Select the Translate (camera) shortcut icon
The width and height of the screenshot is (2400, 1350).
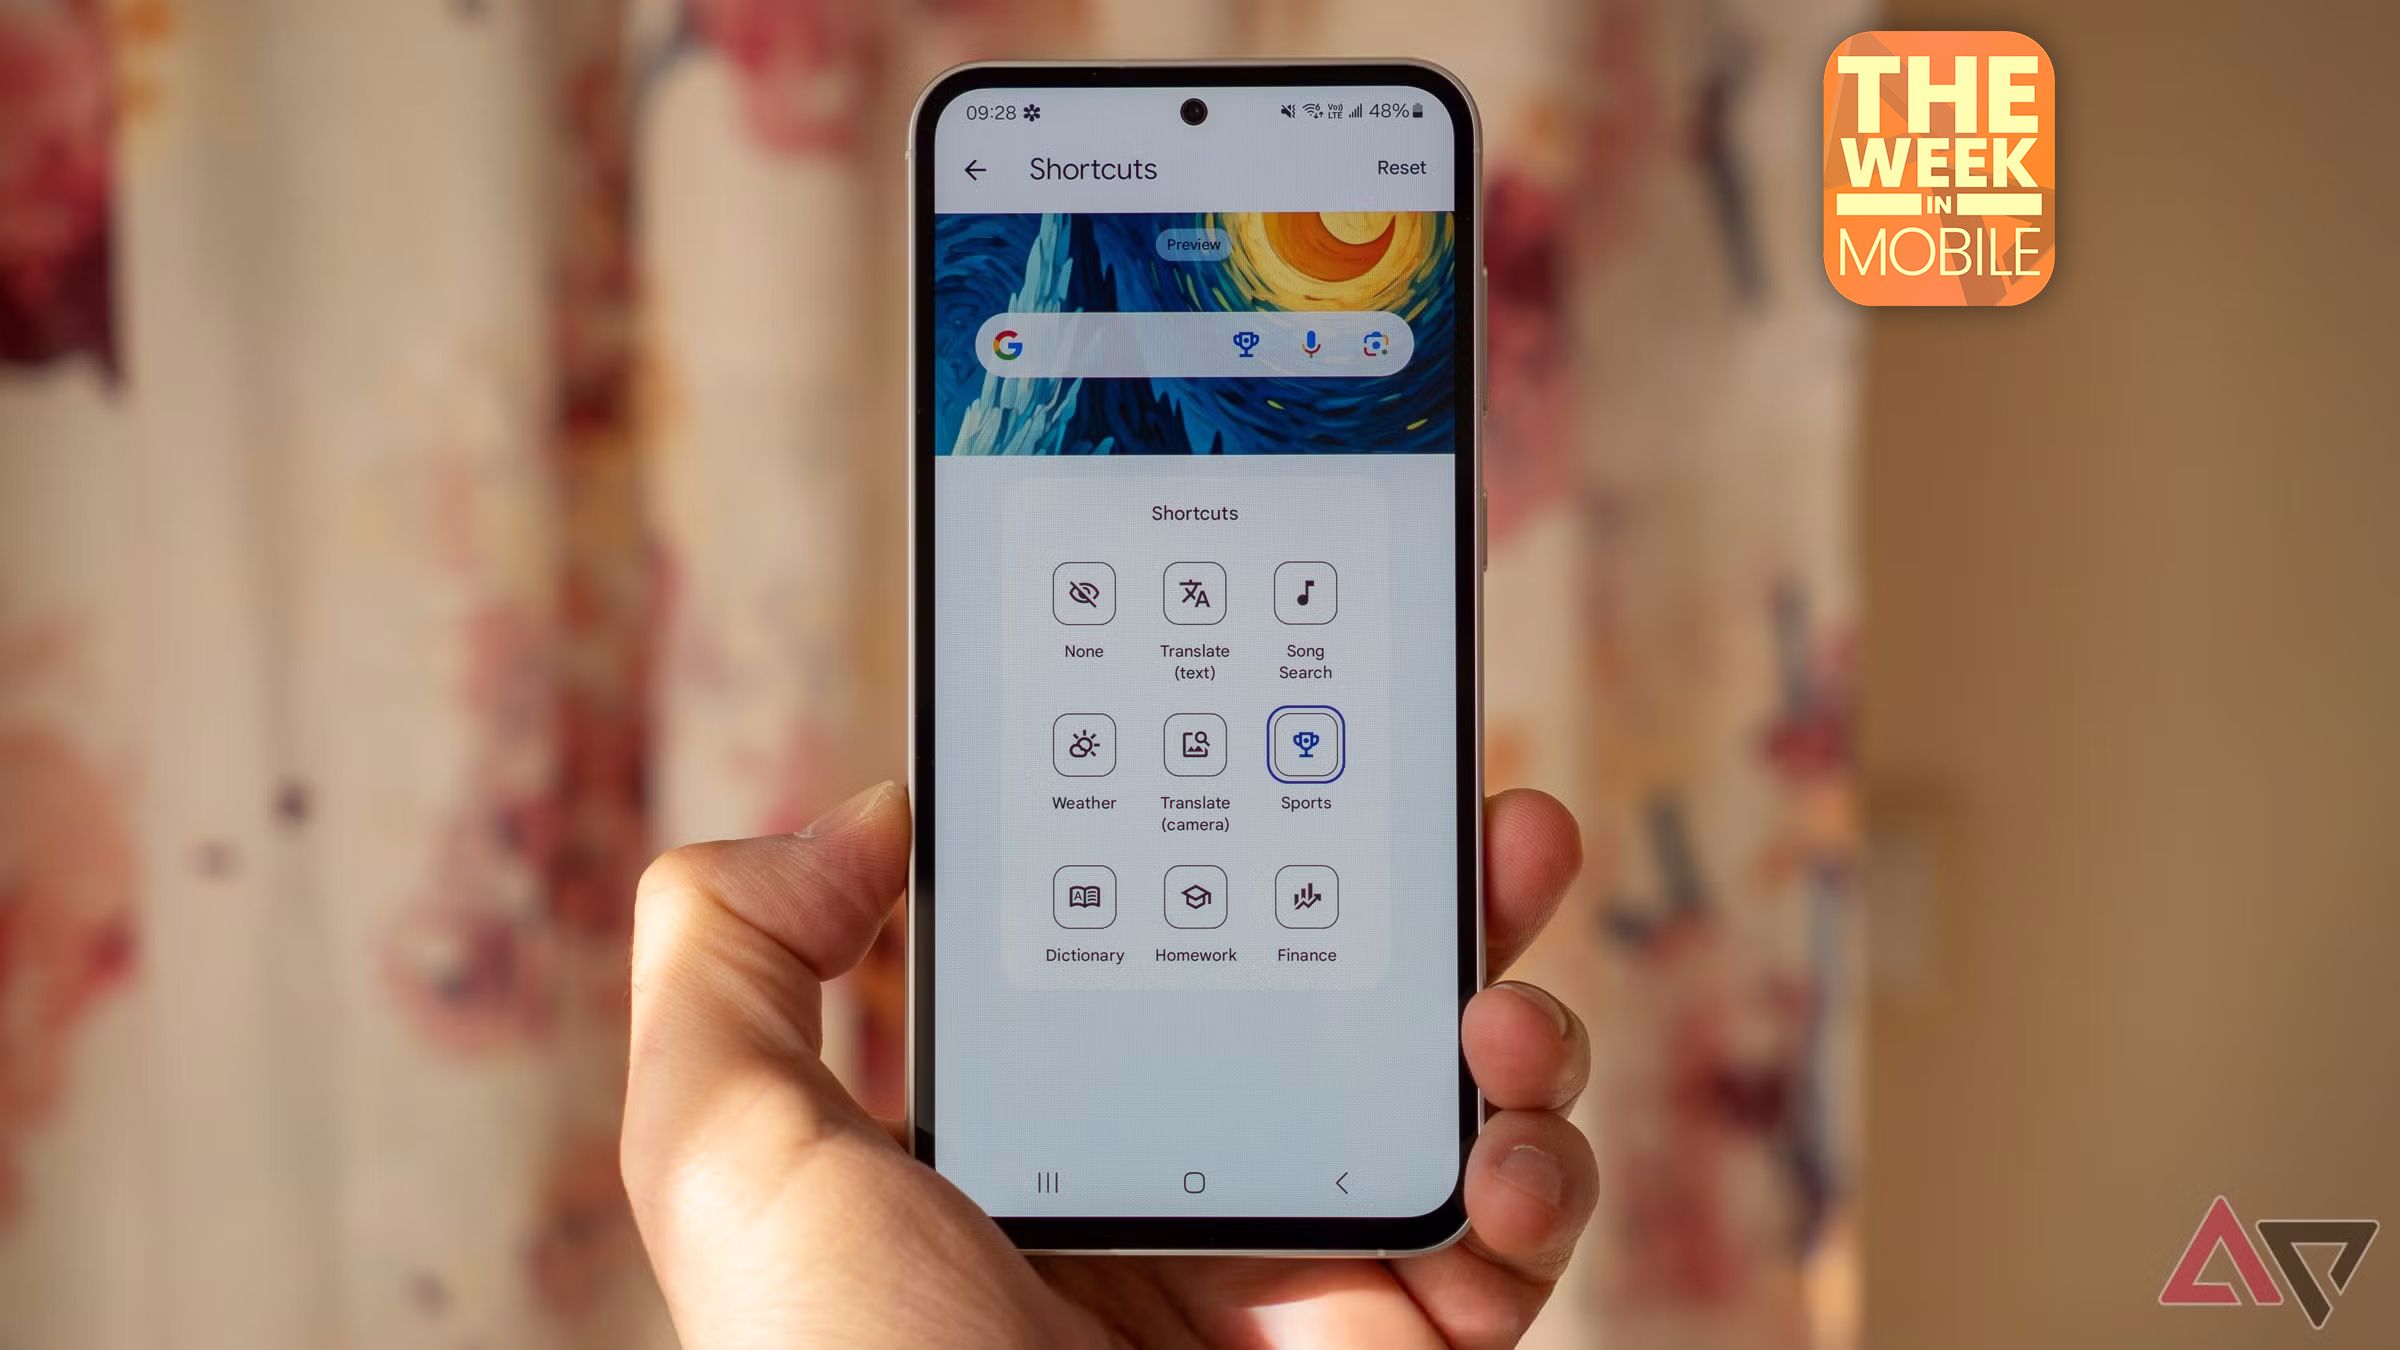[1193, 745]
